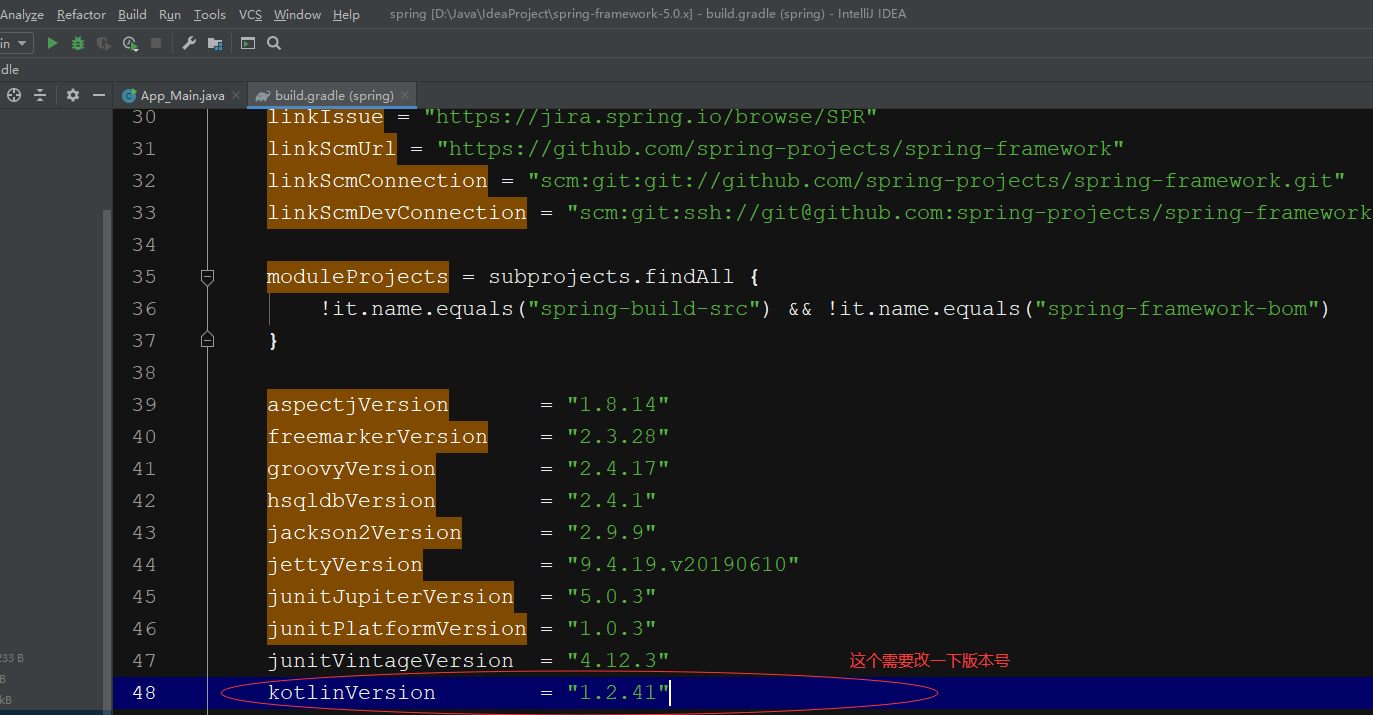Click subprojects.findAll on line 35
This screenshot has width=1373, height=715.
[611, 276]
